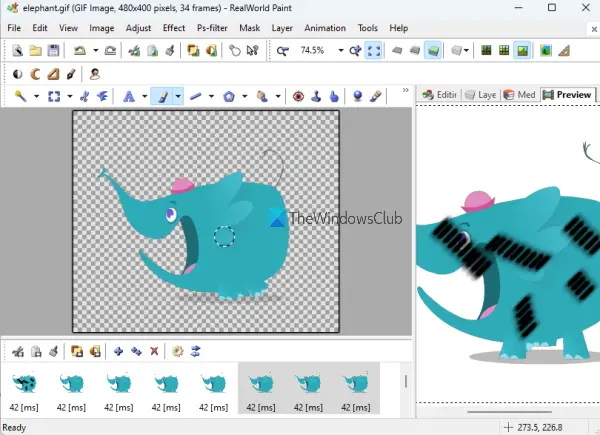Expand hidden tools with the chevron

tap(406, 90)
